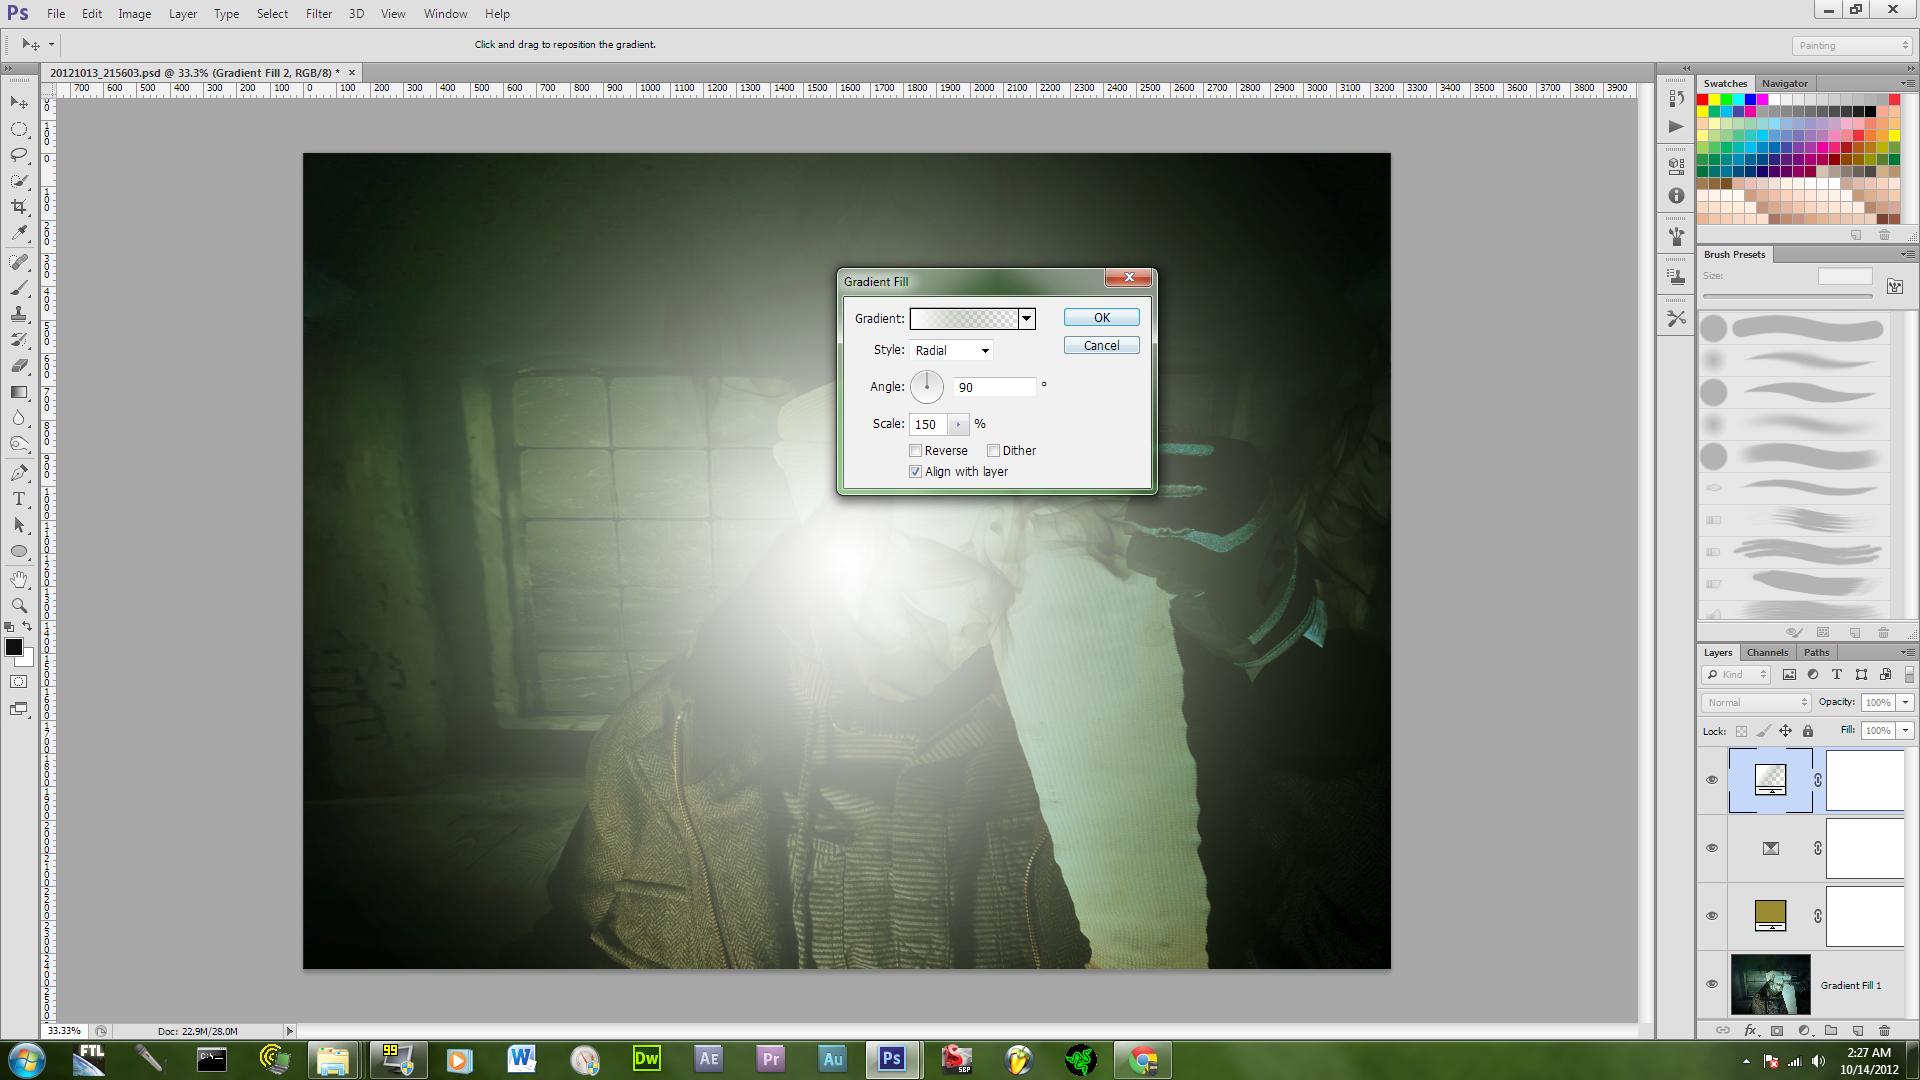This screenshot has height=1080, width=1920.
Task: Open the Filter menu
Action: (318, 14)
